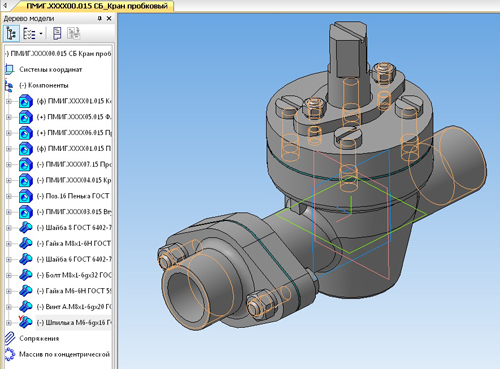Click the tree composition list view icon
Viewport: 500px width, 369px height.
[29, 34]
